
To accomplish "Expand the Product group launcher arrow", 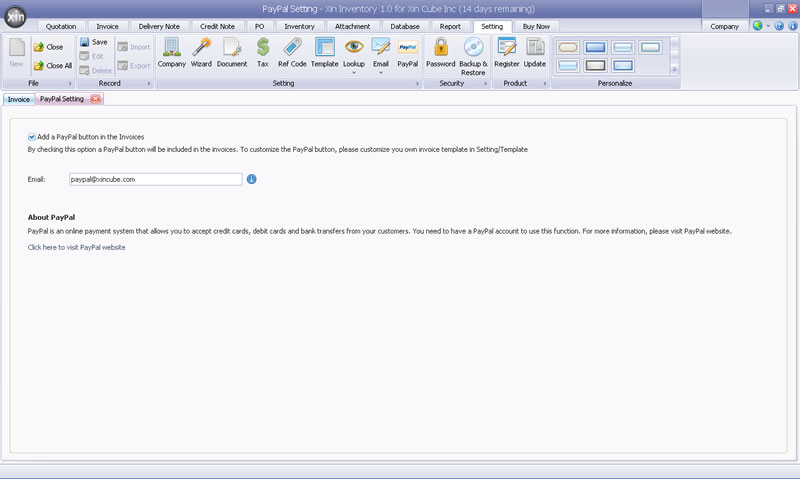I will [x=544, y=83].
